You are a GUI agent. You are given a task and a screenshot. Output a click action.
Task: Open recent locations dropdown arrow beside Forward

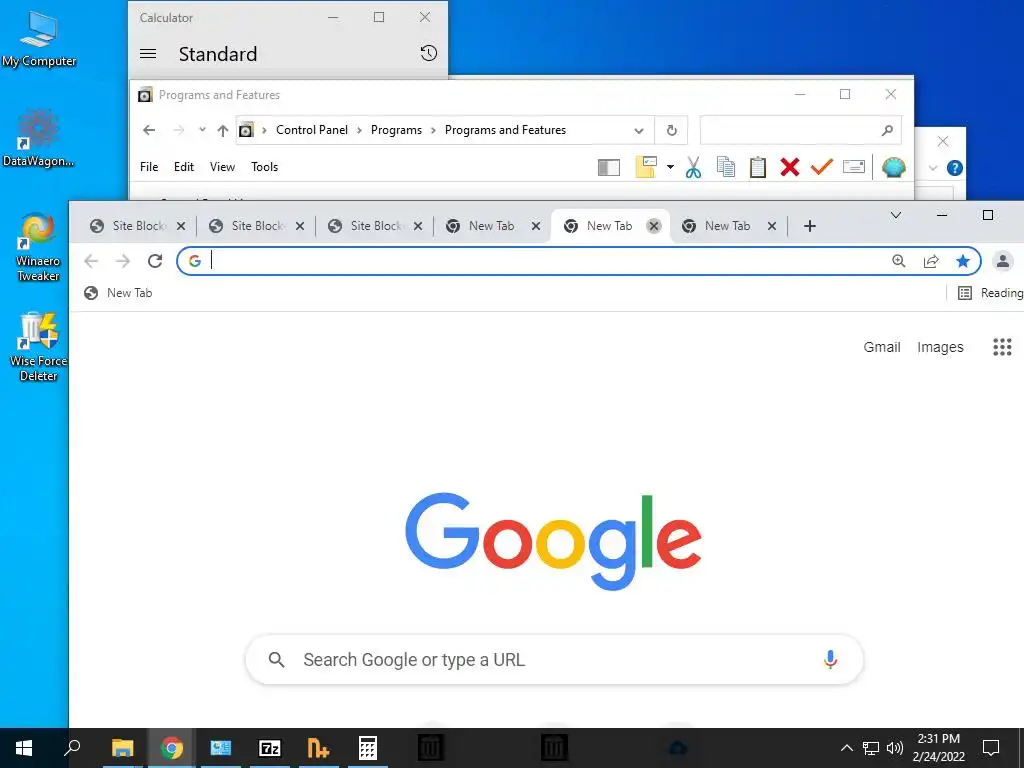pyautogui.click(x=202, y=130)
